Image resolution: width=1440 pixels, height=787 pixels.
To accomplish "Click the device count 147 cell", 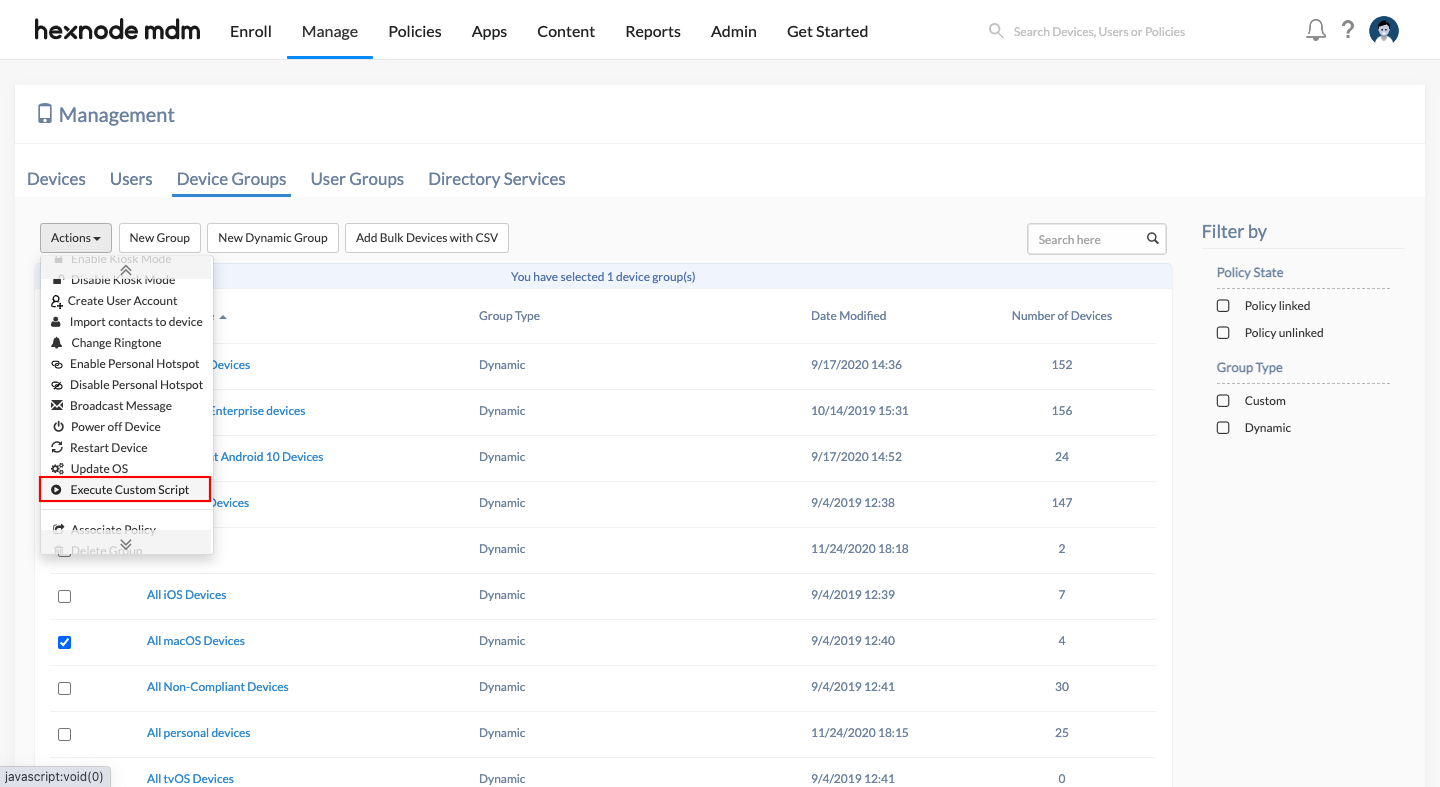I will tap(1062, 503).
